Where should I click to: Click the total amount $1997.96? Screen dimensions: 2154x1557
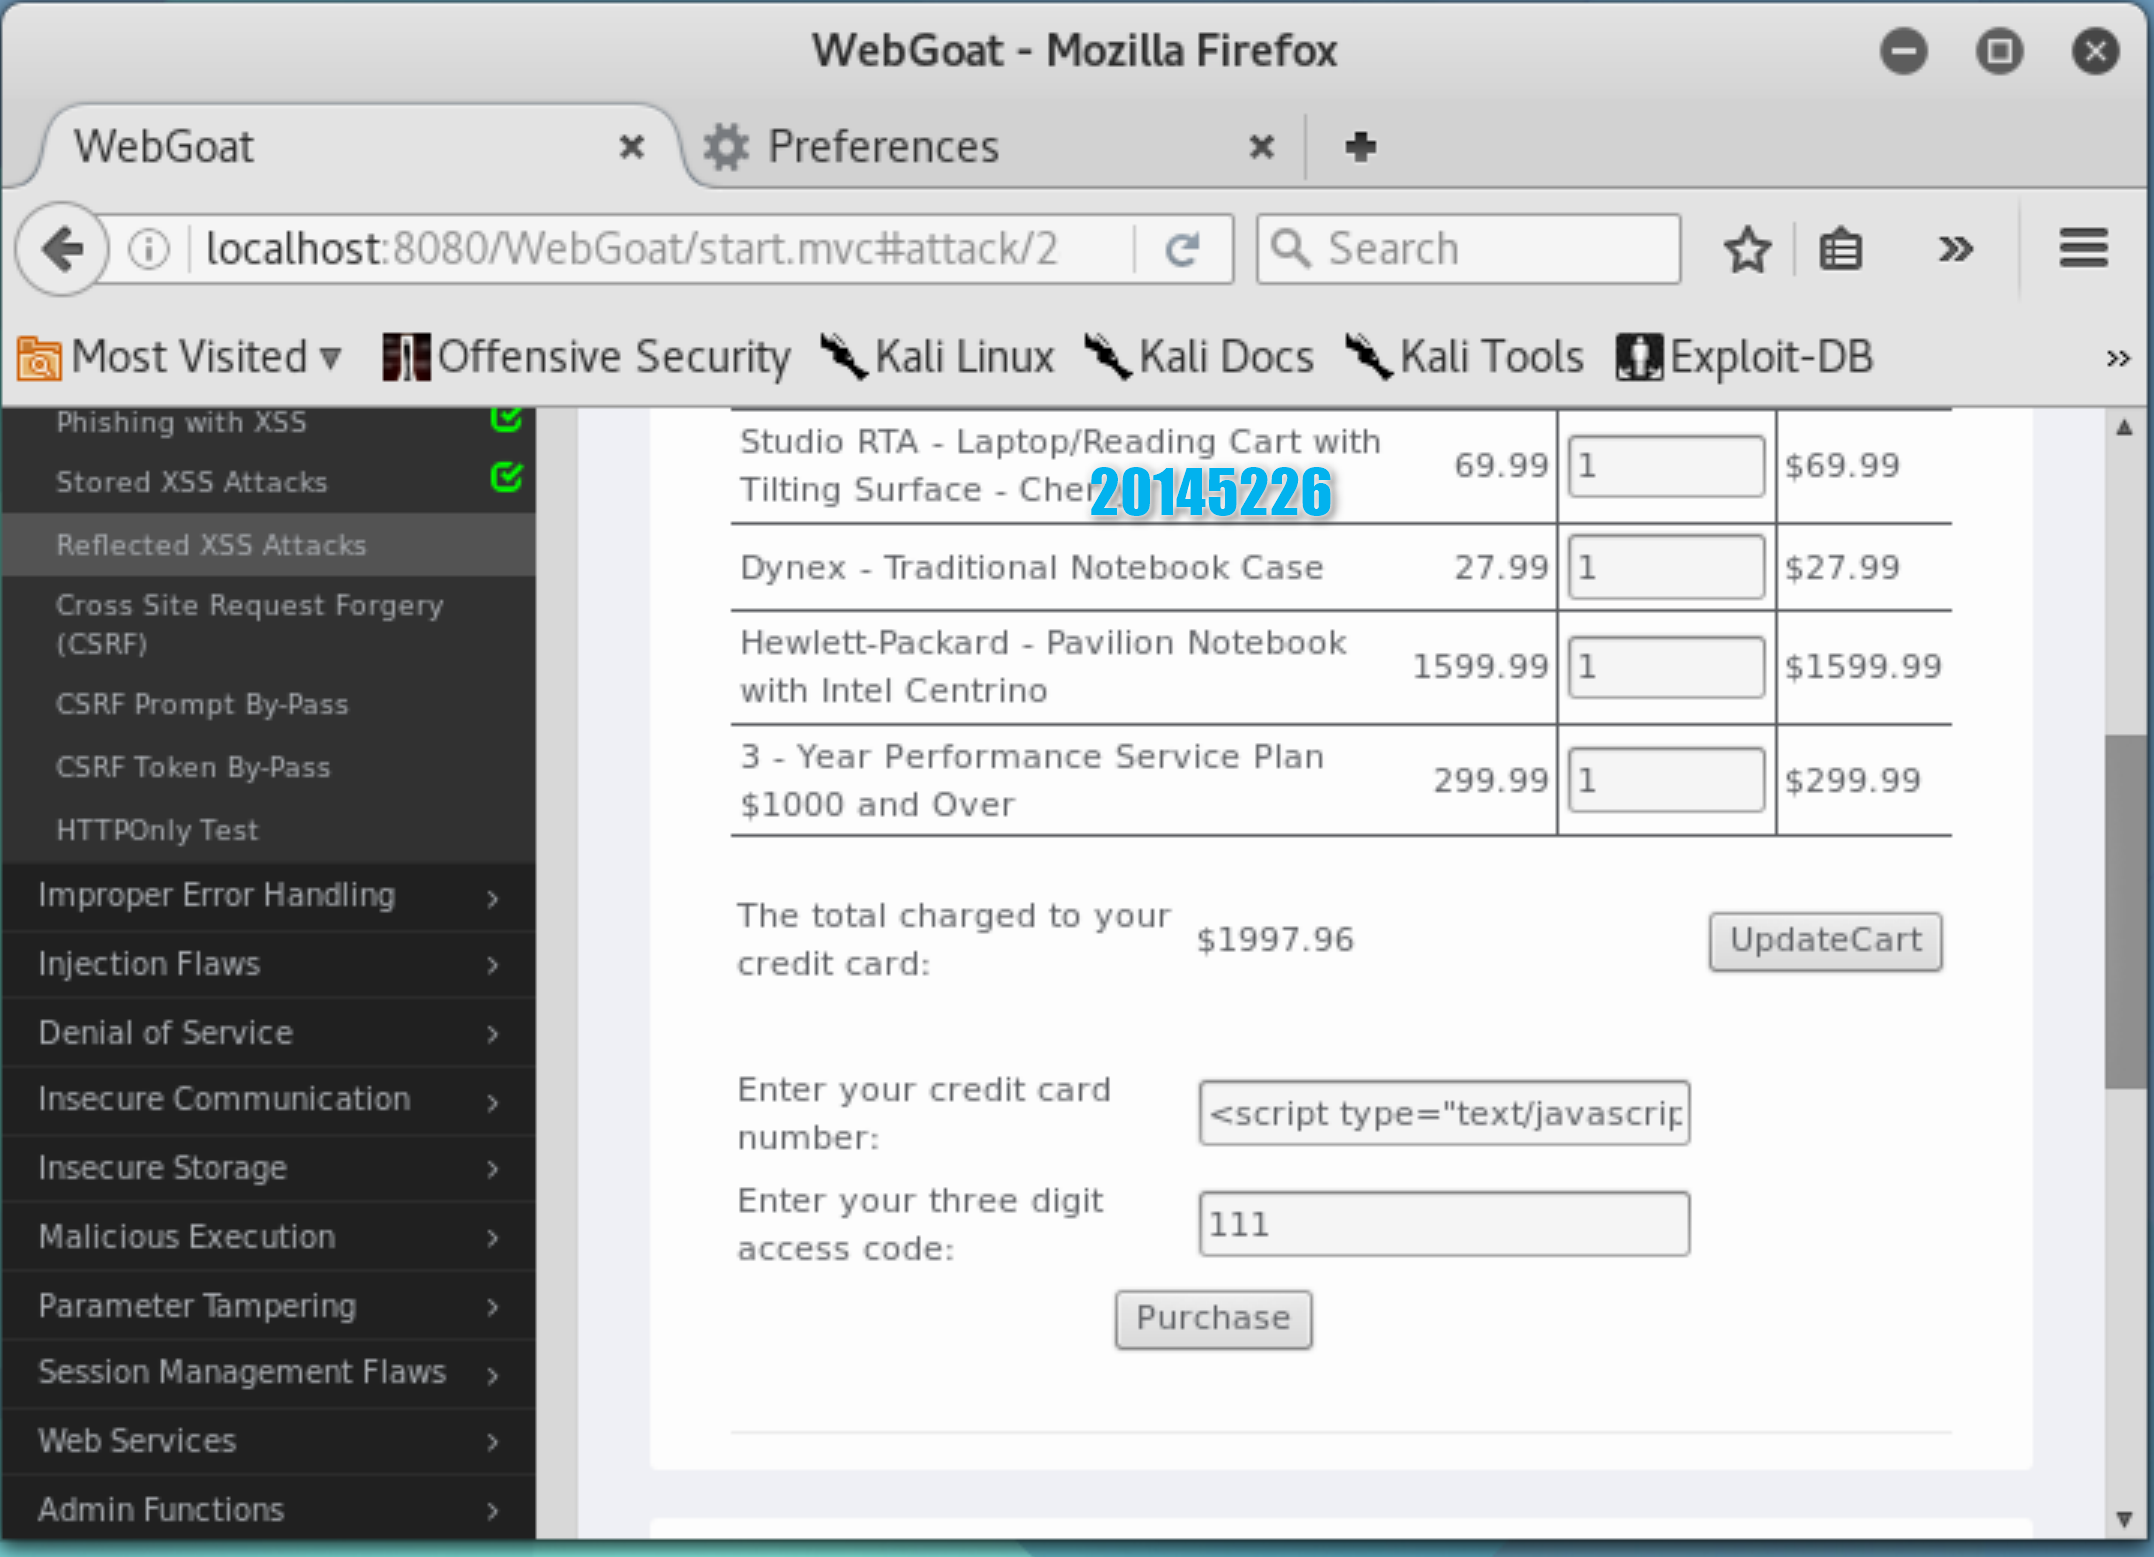click(1275, 940)
